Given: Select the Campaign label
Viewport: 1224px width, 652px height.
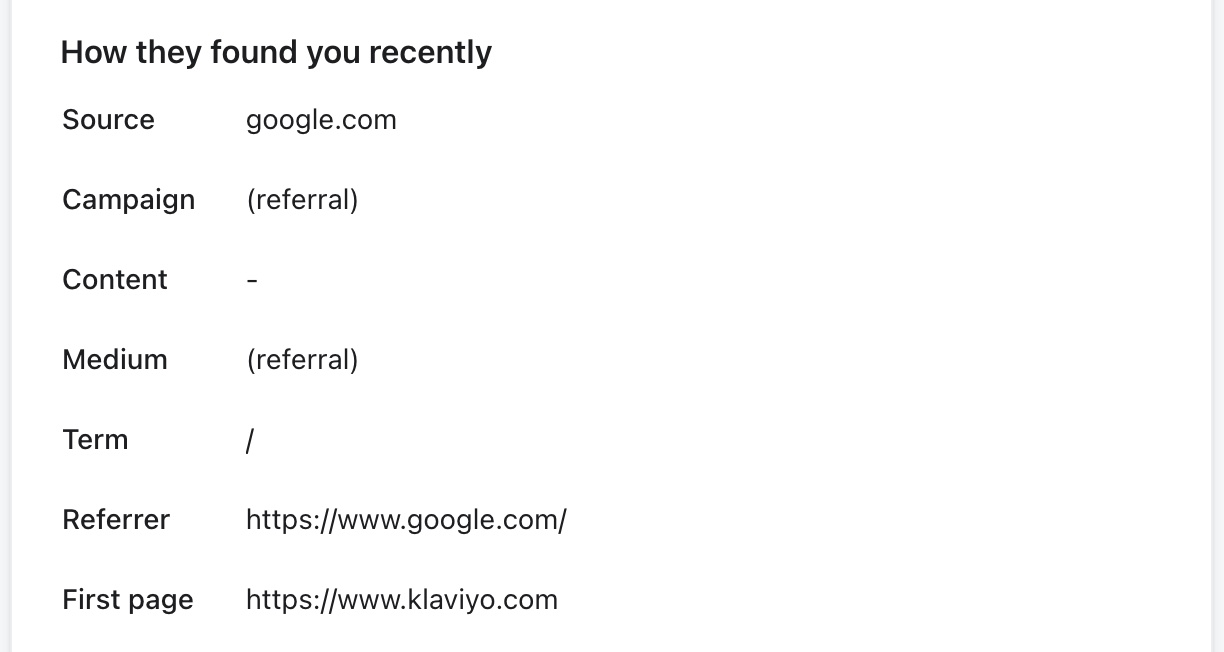Looking at the screenshot, I should (128, 200).
